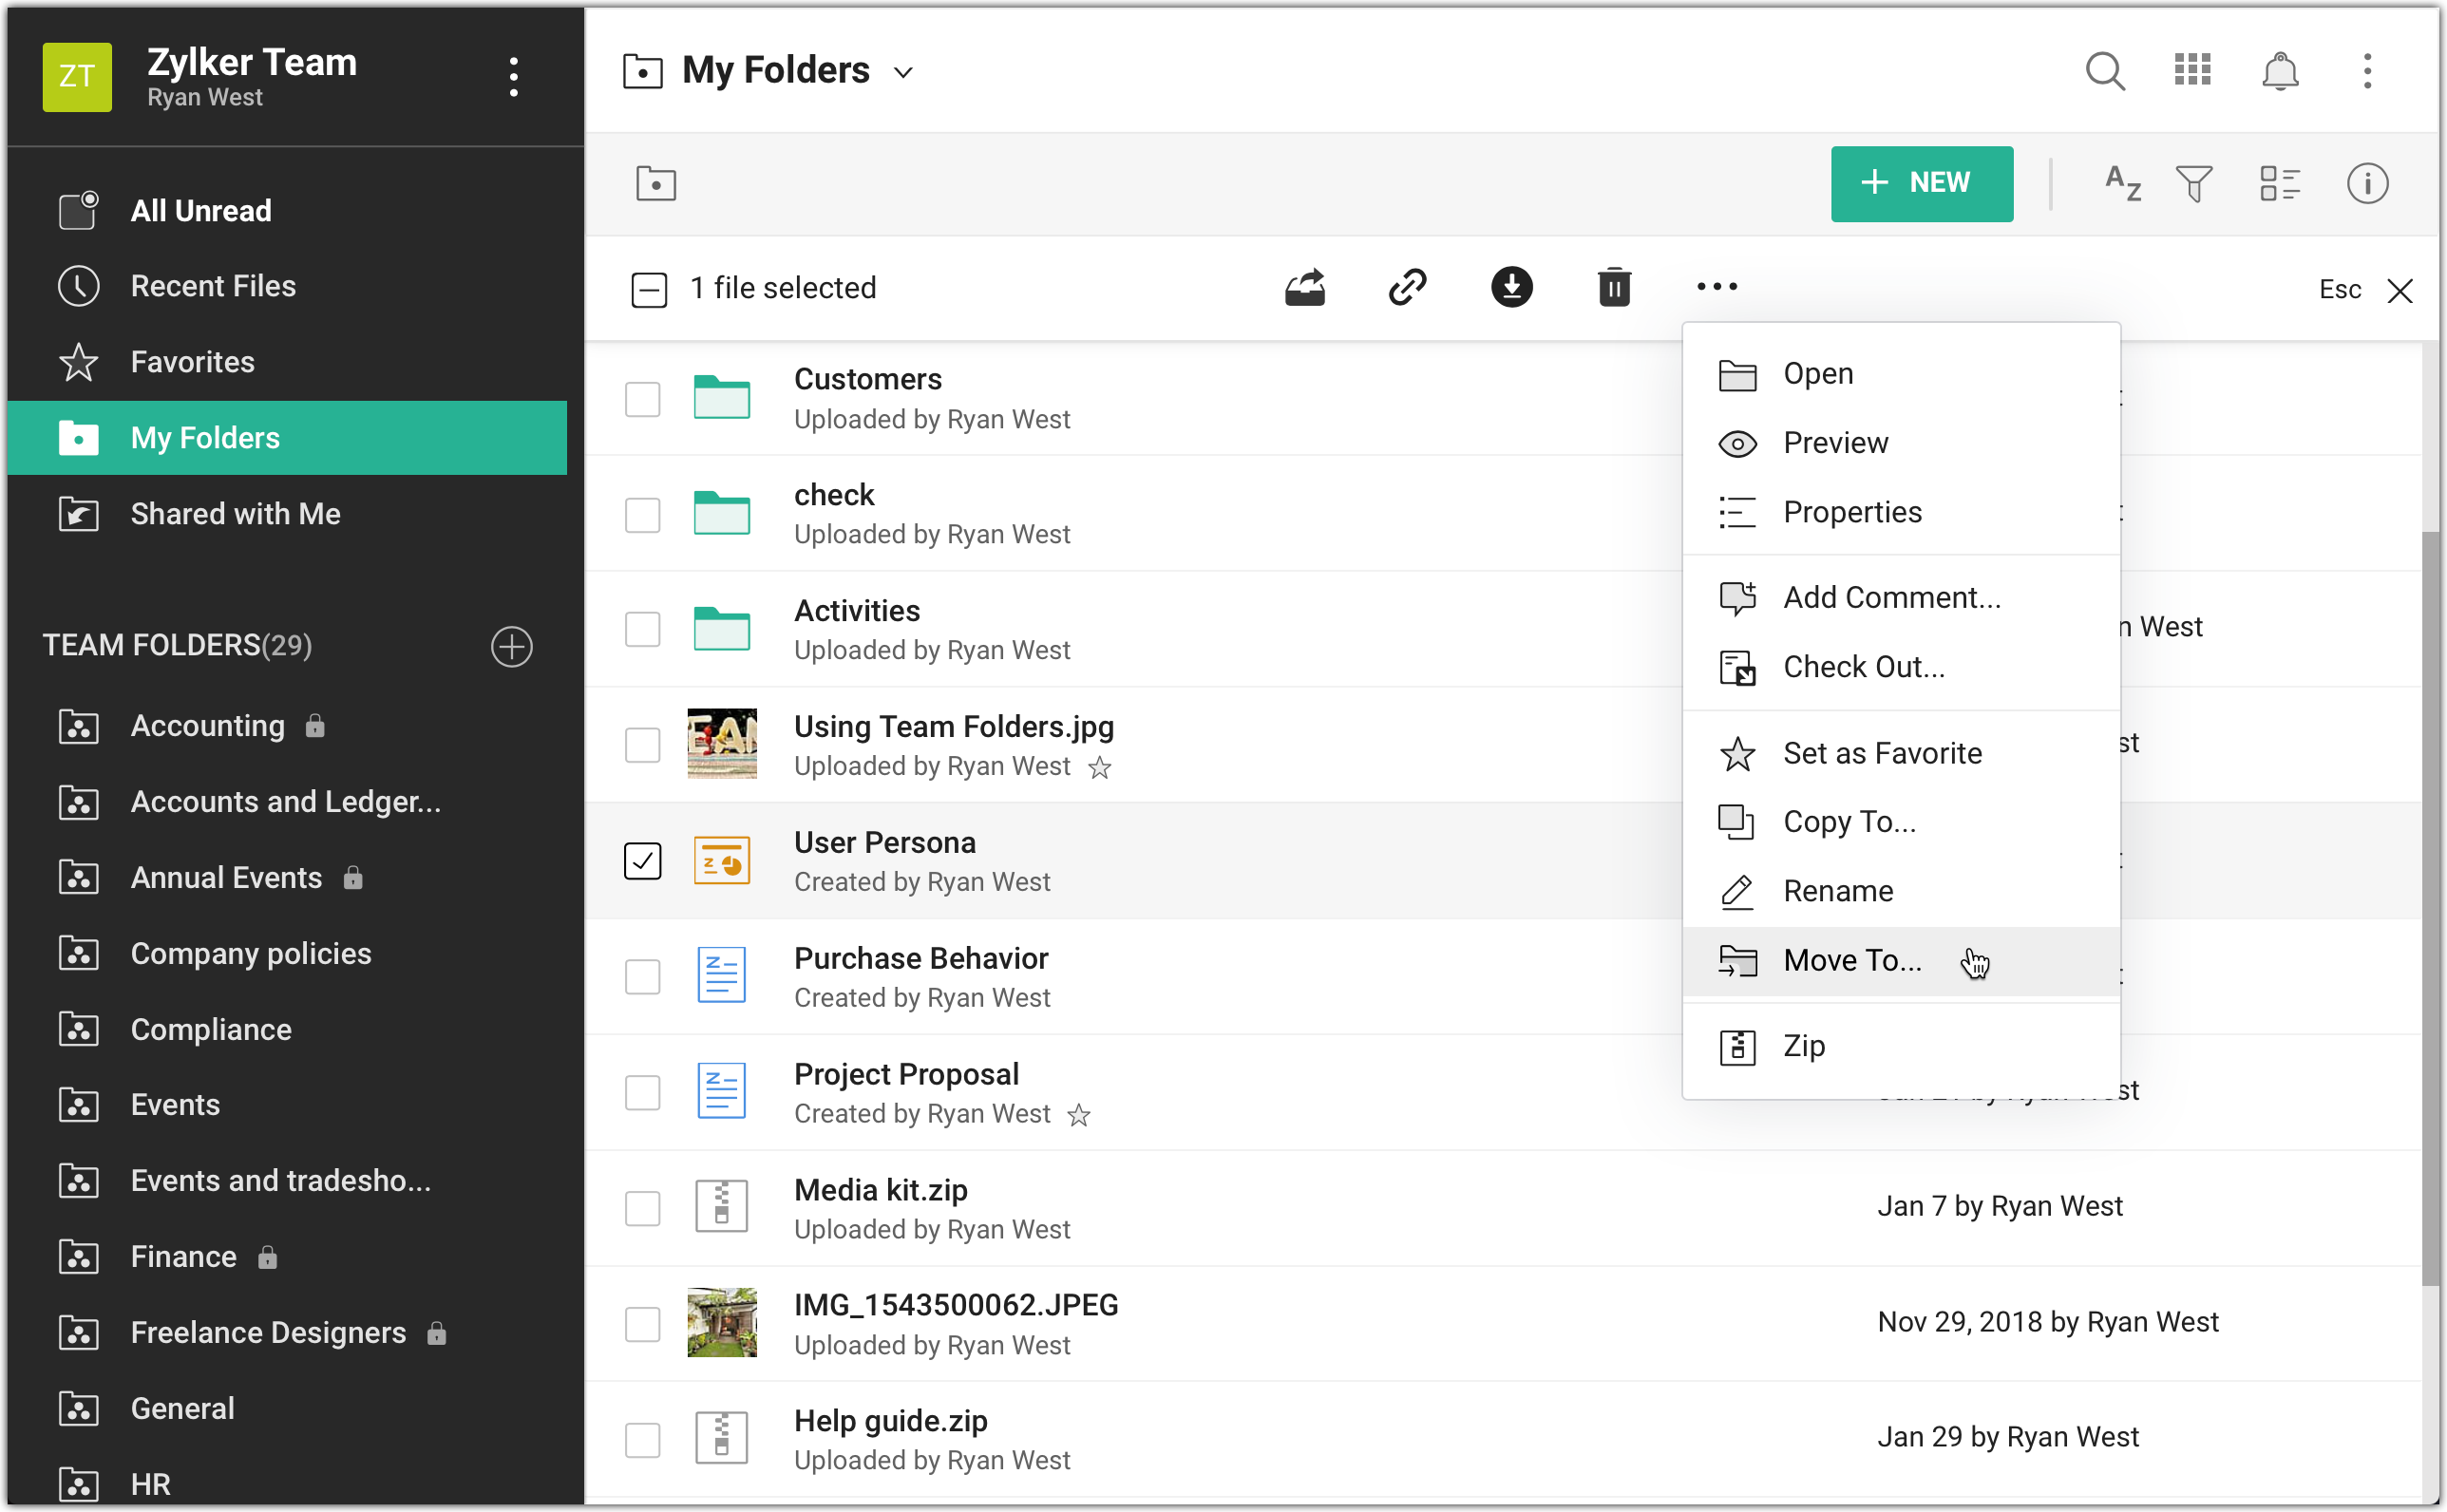Click the green NEW button
Image resolution: width=2447 pixels, height=1512 pixels.
pyautogui.click(x=1921, y=183)
